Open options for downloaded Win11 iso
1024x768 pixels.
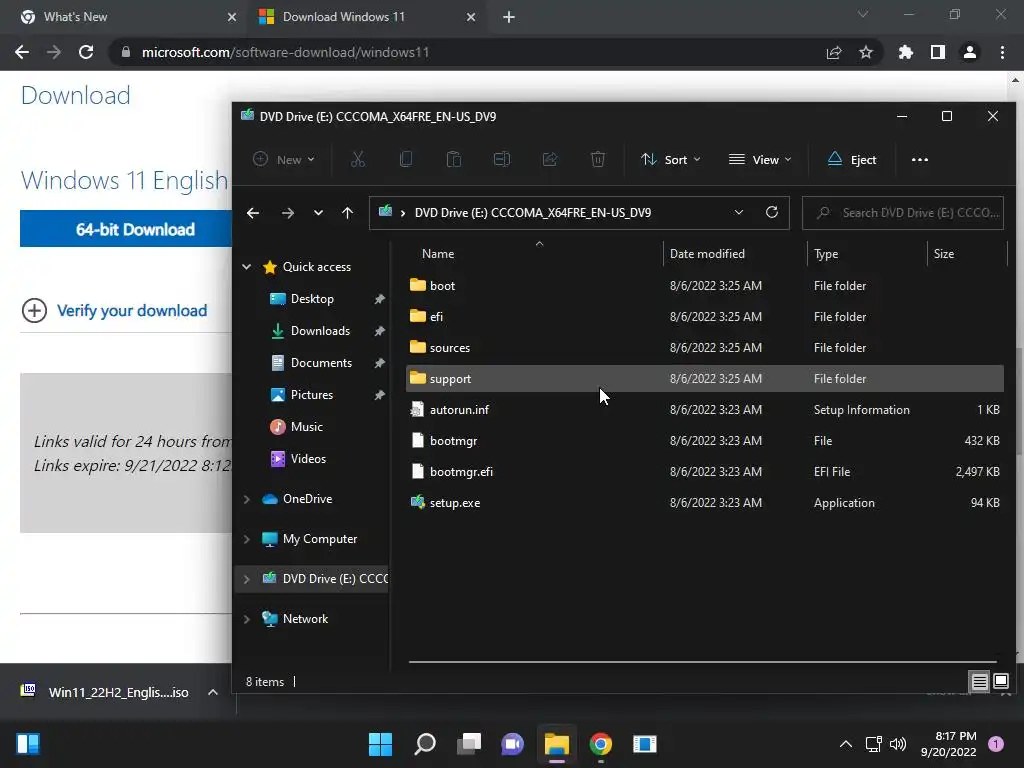point(212,692)
